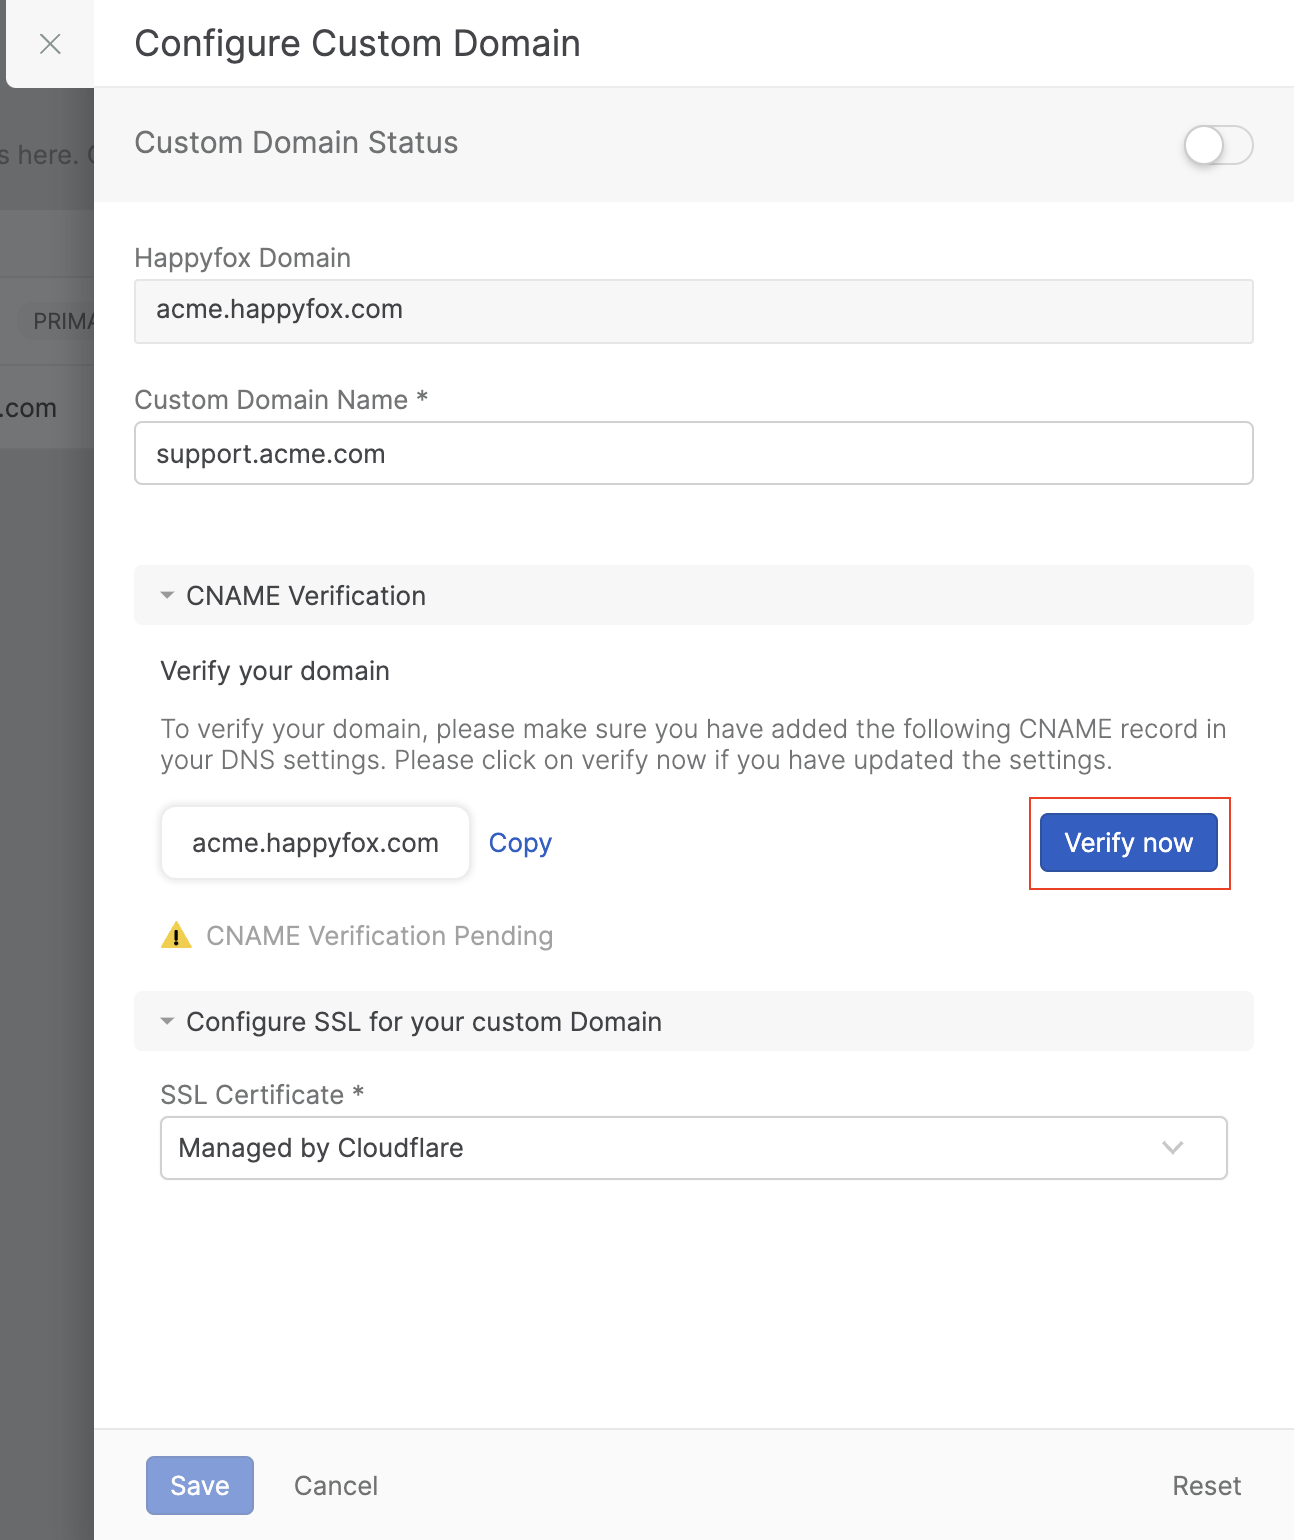Click the Verify now button

coord(1129,843)
